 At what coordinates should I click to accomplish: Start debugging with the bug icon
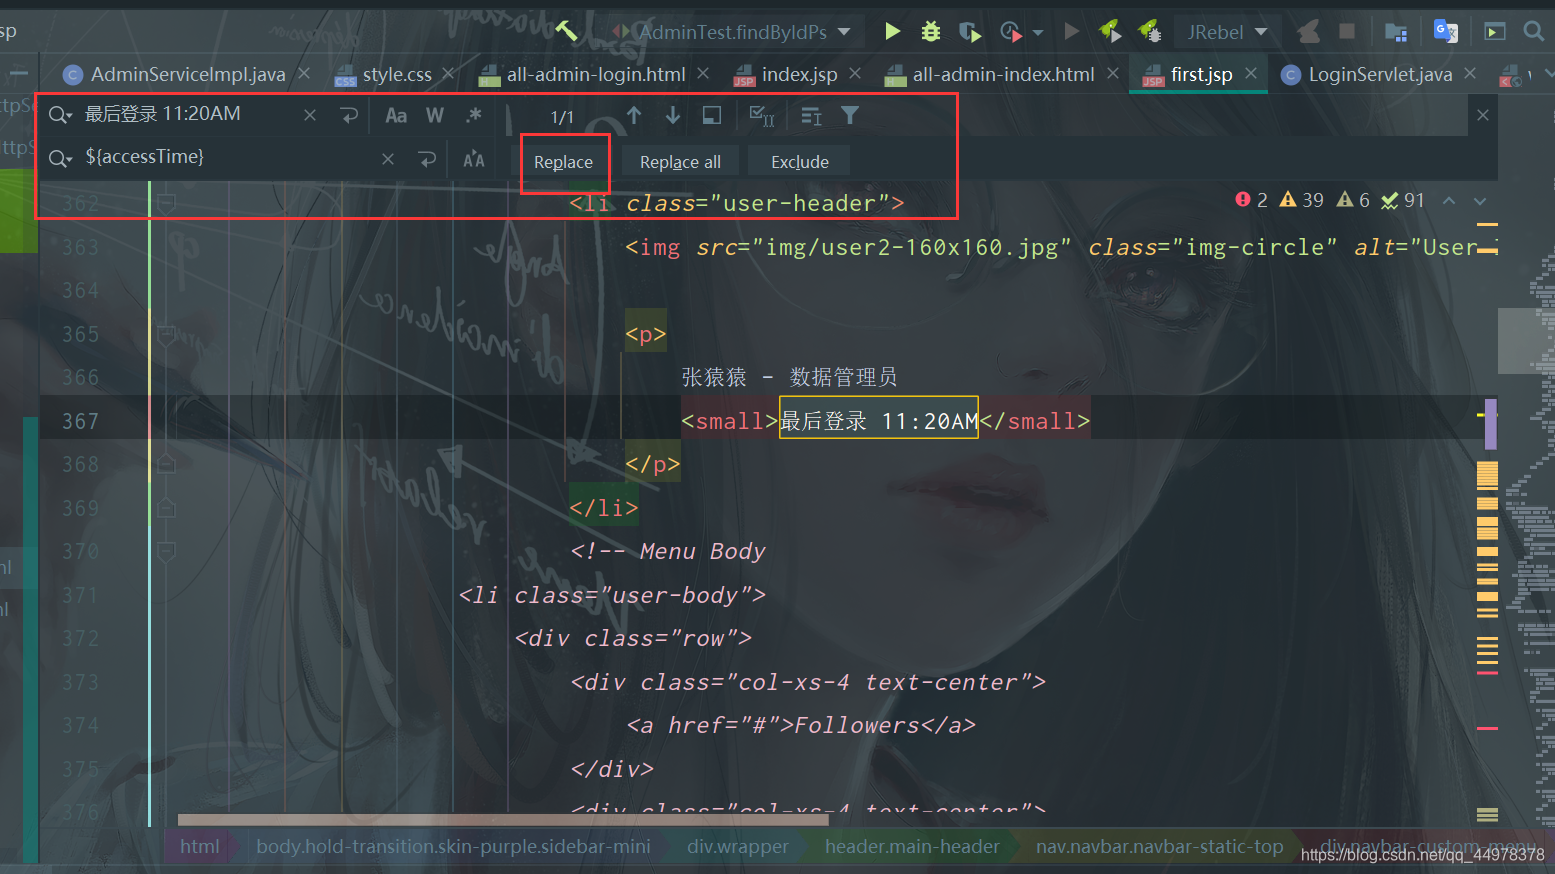(x=931, y=31)
